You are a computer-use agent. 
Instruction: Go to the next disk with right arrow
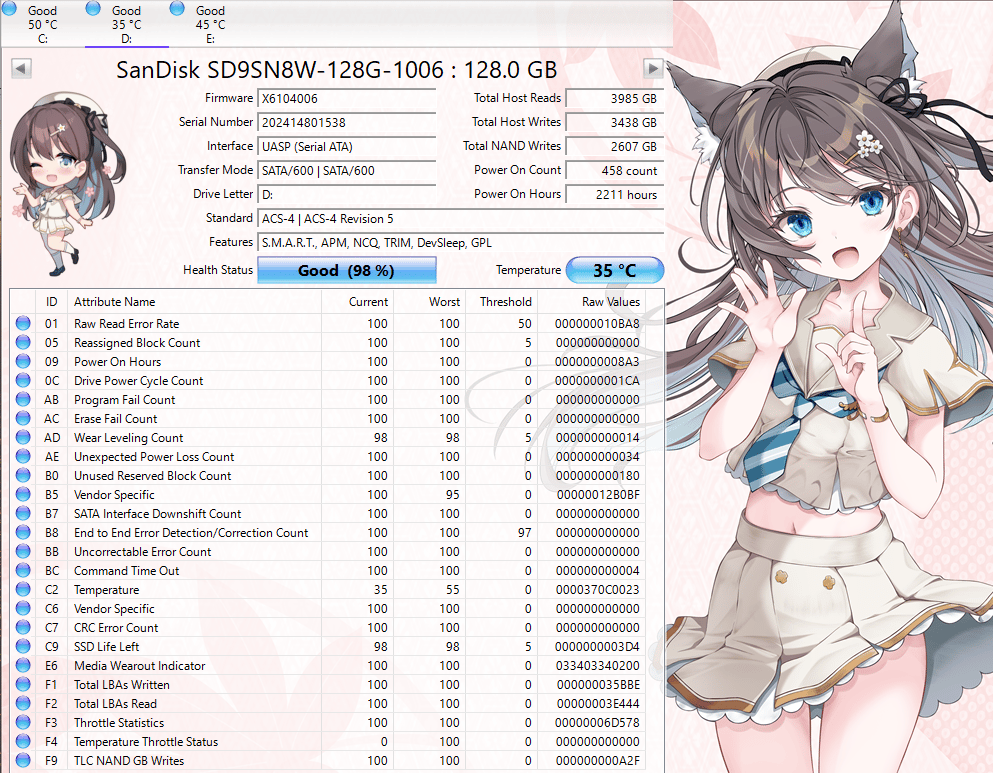(653, 68)
